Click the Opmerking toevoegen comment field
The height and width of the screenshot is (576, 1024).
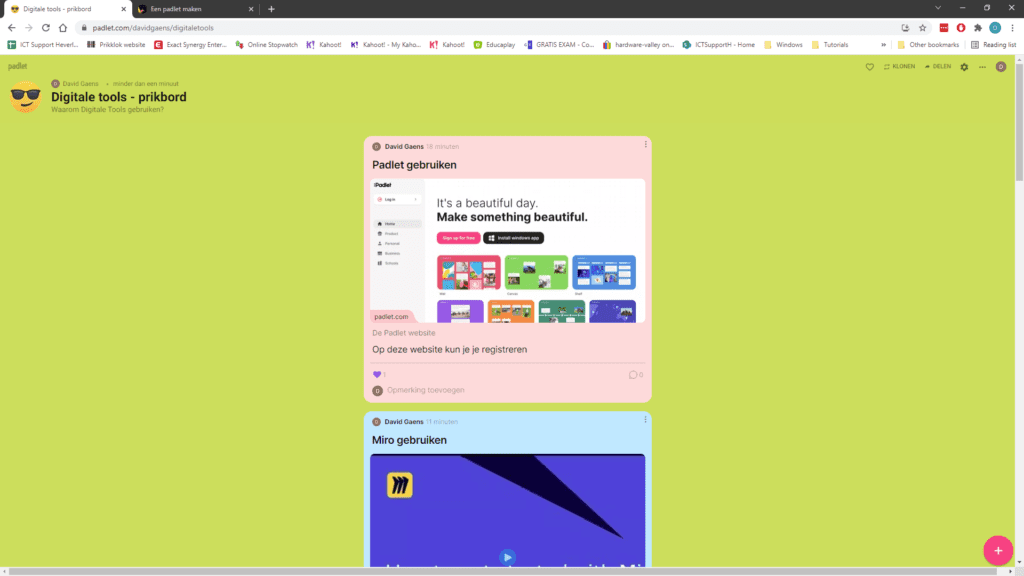(x=425, y=390)
